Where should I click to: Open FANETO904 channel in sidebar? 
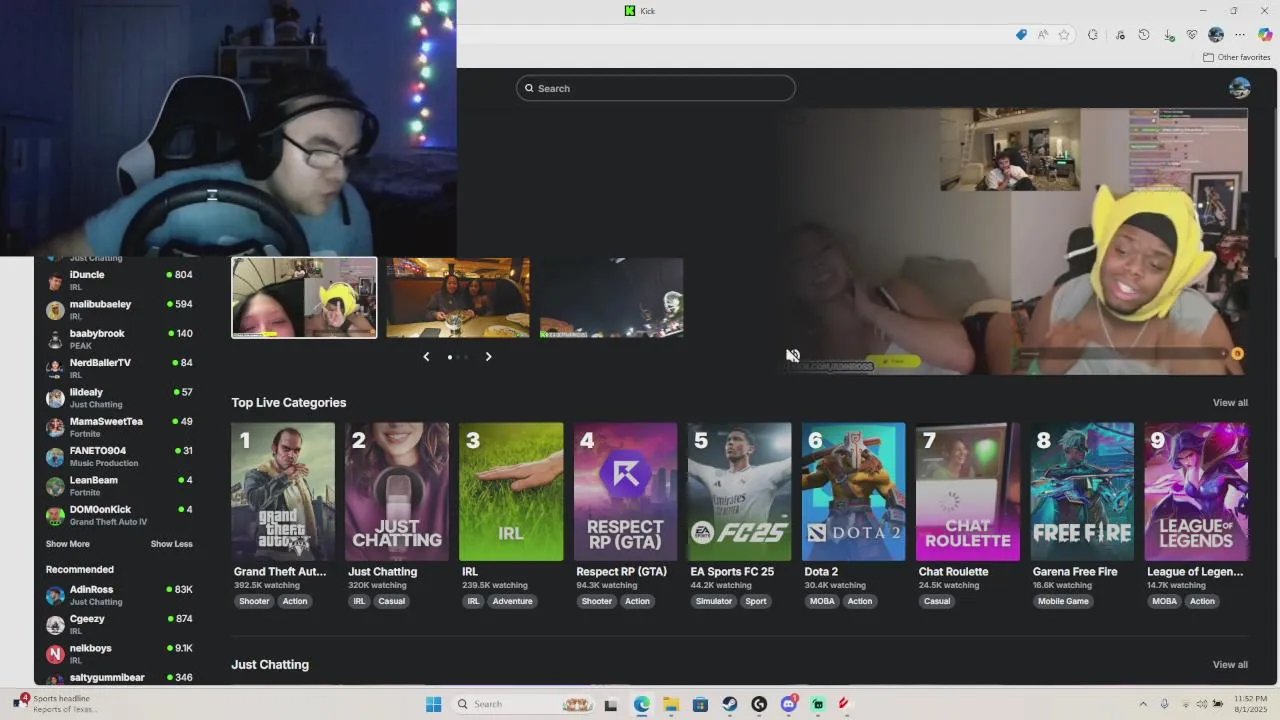click(x=119, y=456)
